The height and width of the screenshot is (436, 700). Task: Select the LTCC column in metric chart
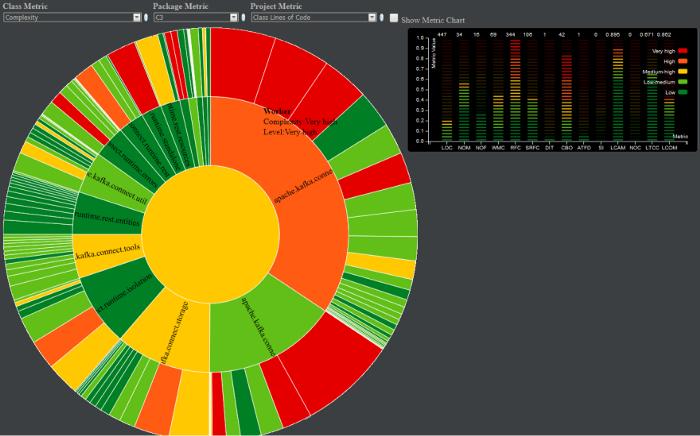point(652,90)
